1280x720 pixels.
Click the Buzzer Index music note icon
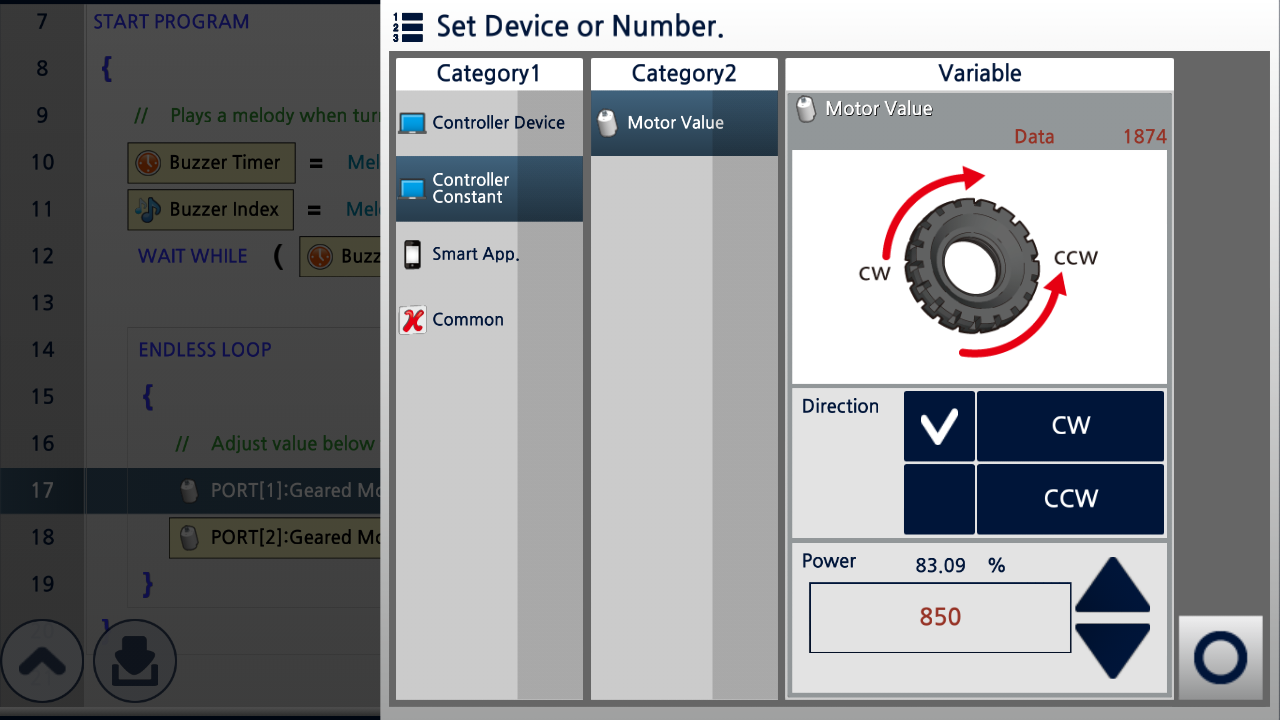coord(148,209)
